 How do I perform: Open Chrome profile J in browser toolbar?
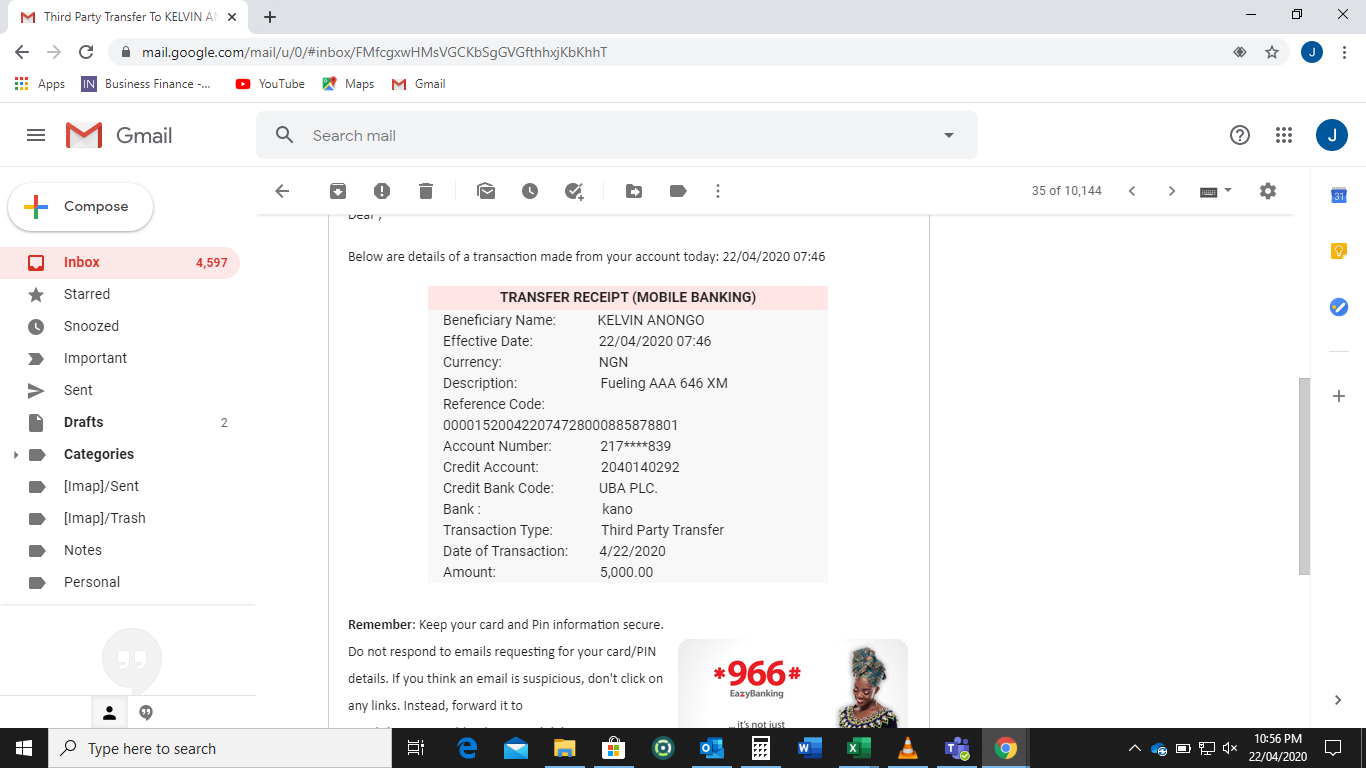(1312, 52)
